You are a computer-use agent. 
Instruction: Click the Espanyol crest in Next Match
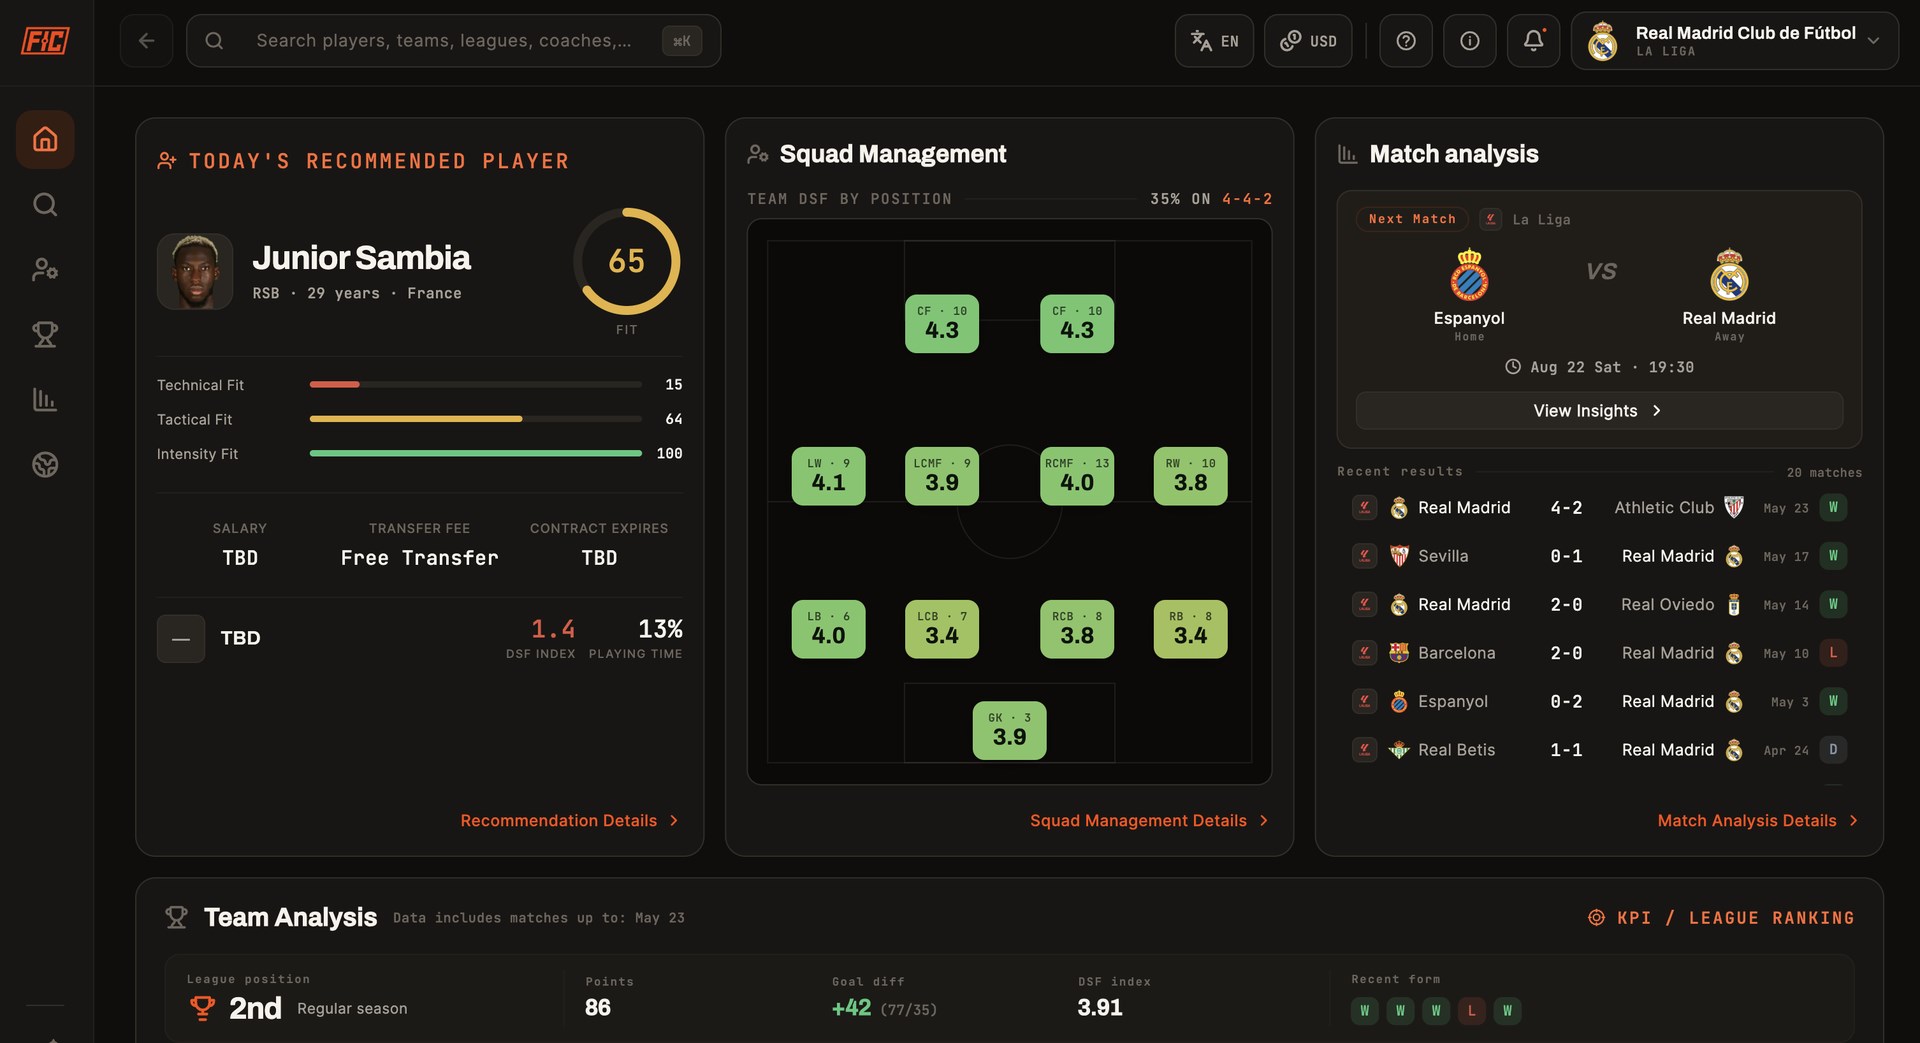click(1469, 275)
